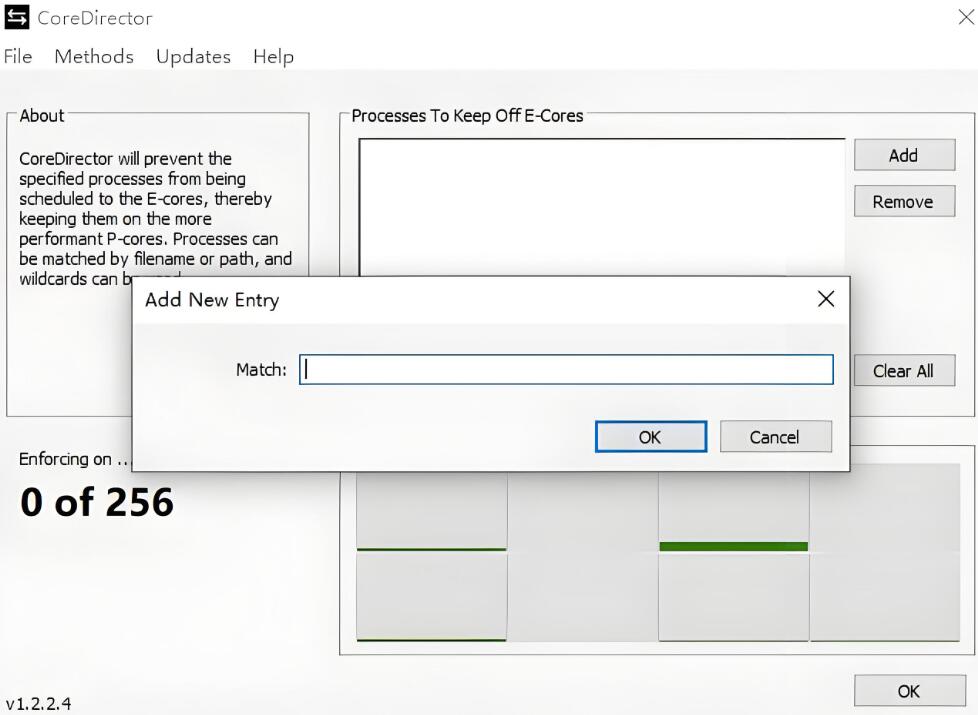Open the Updates menu
Image resolution: width=978 pixels, height=715 pixels.
[193, 57]
